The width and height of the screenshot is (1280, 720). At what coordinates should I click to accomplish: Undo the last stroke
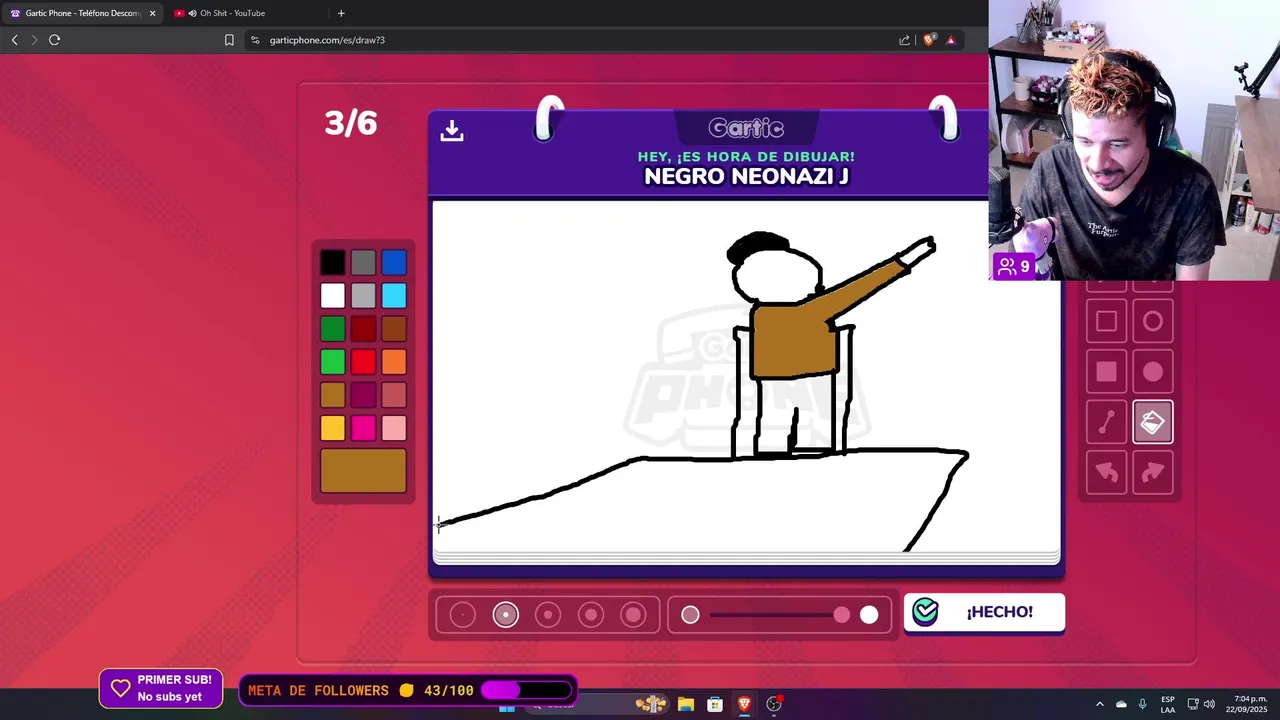(x=1106, y=473)
